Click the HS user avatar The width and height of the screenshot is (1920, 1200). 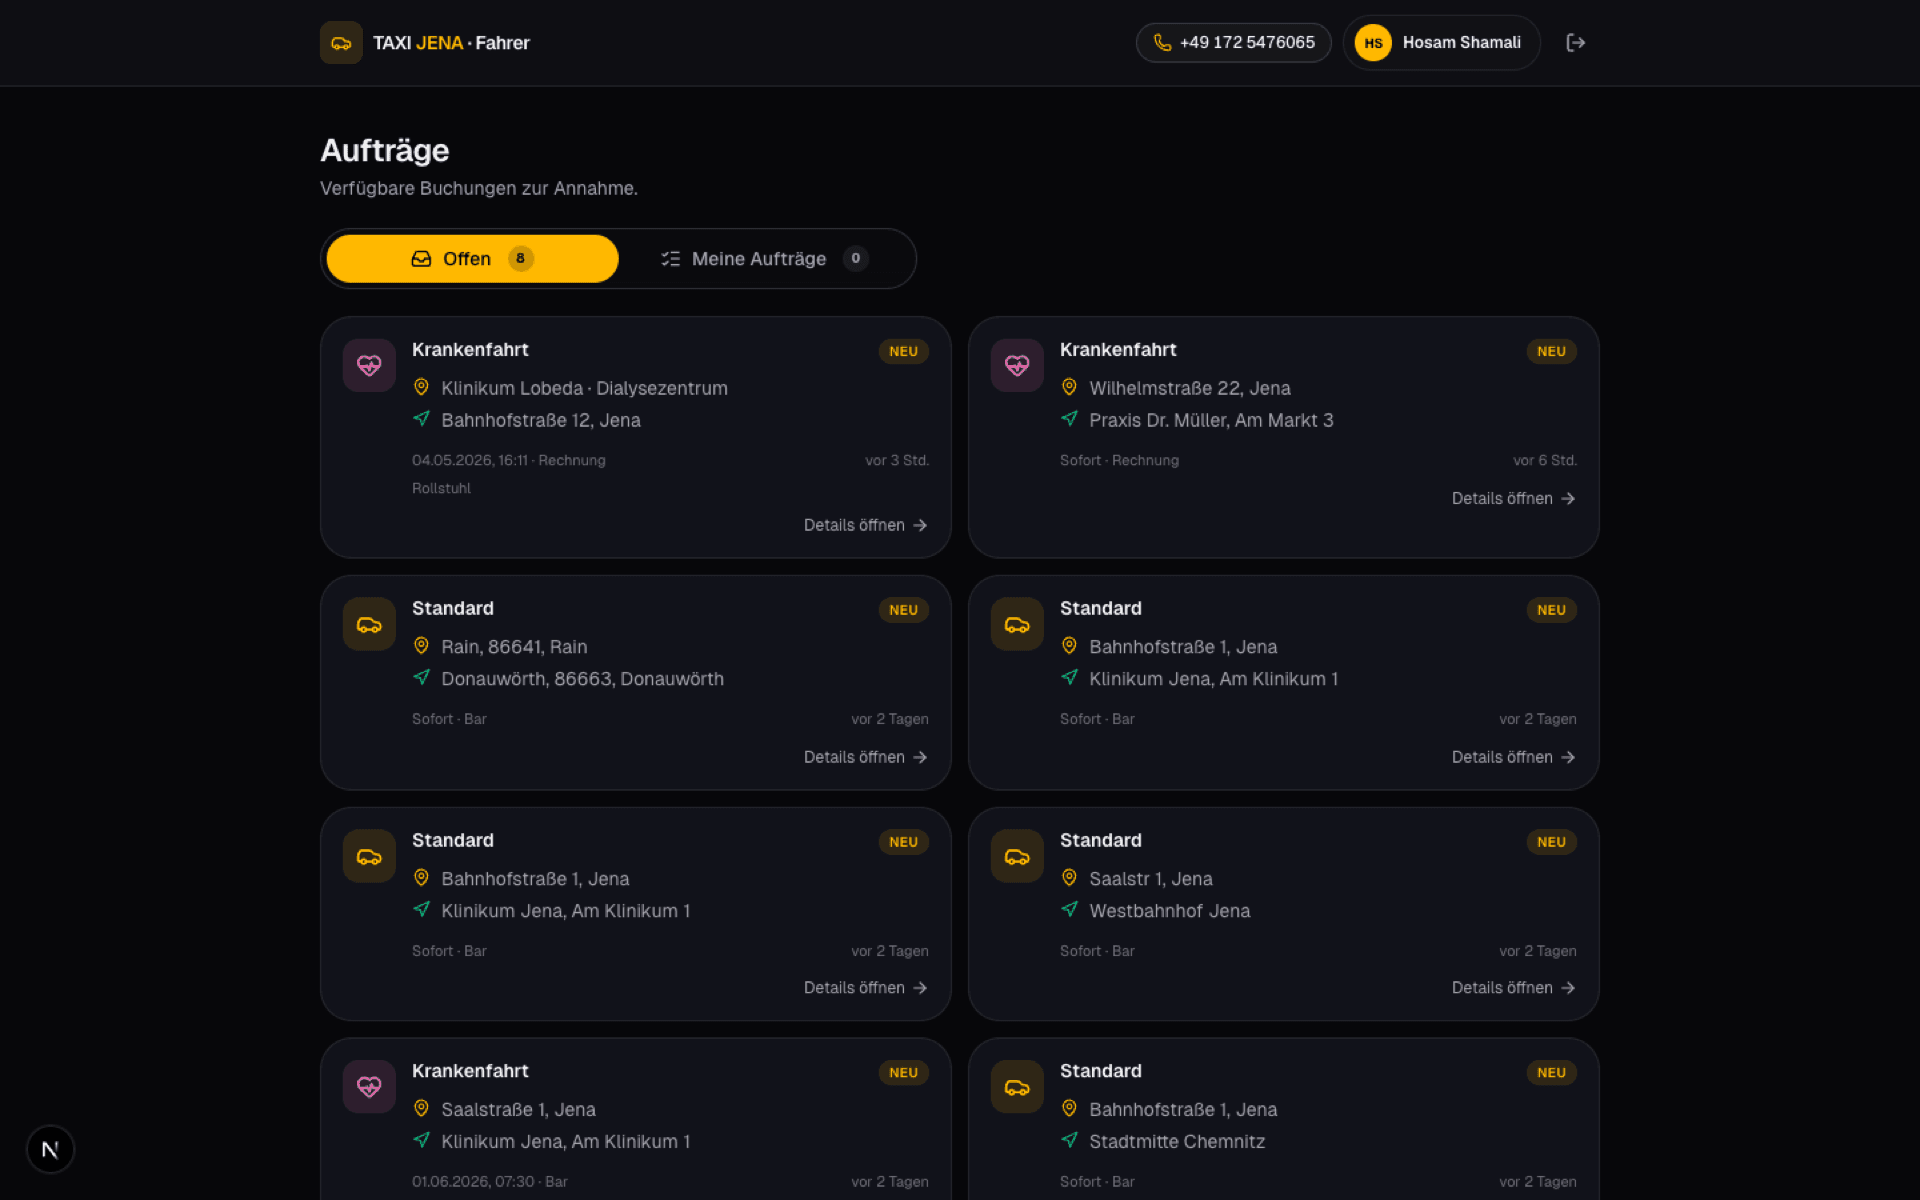point(1373,43)
